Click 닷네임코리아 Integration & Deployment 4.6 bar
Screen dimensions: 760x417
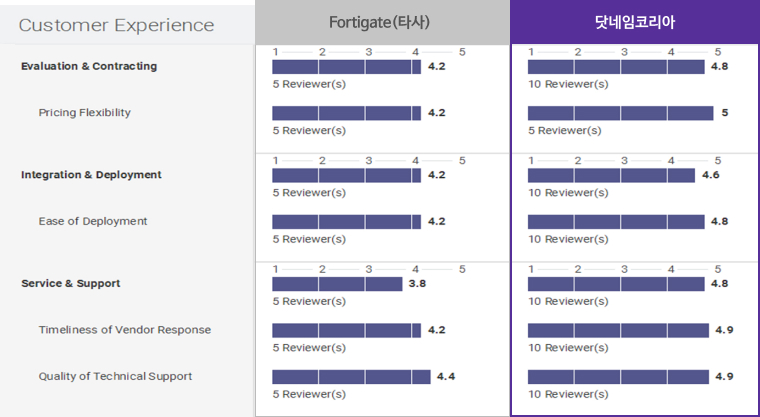coord(611,175)
